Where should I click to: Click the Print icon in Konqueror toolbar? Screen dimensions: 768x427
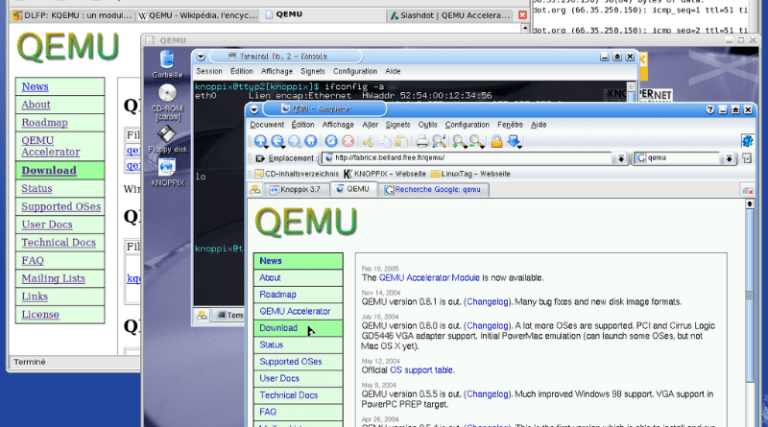point(423,141)
